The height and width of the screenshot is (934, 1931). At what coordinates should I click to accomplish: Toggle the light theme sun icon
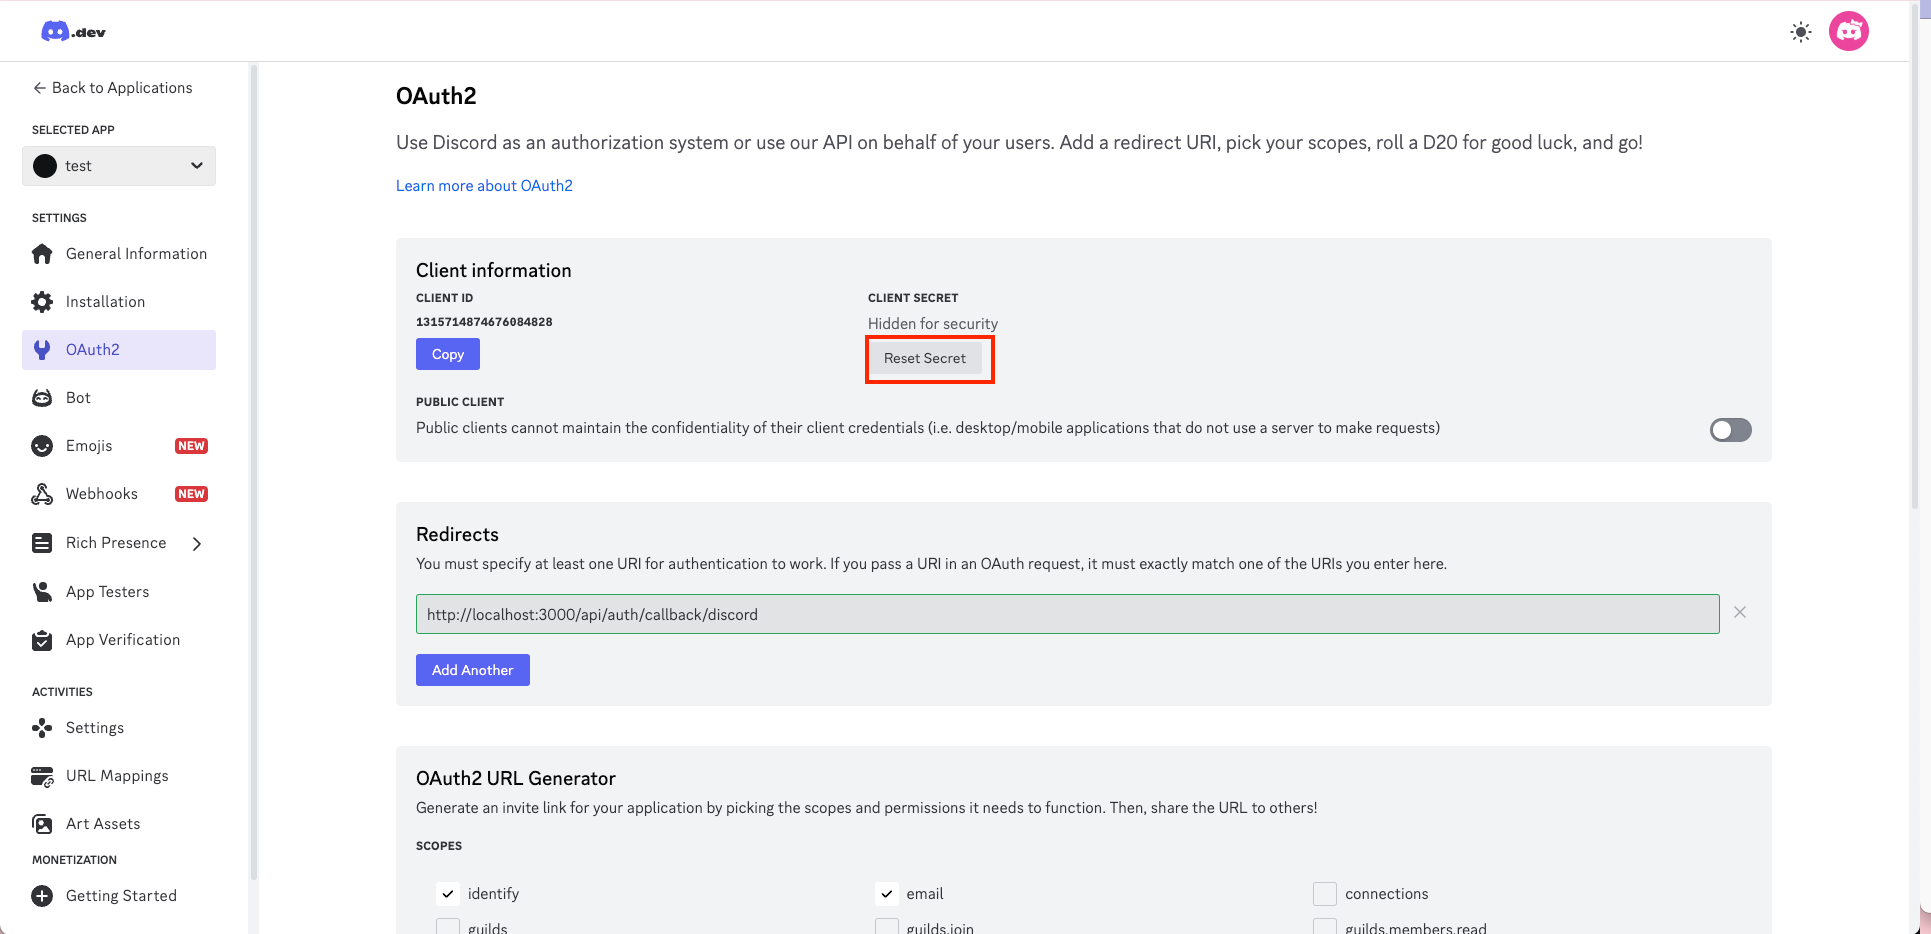1801,32
